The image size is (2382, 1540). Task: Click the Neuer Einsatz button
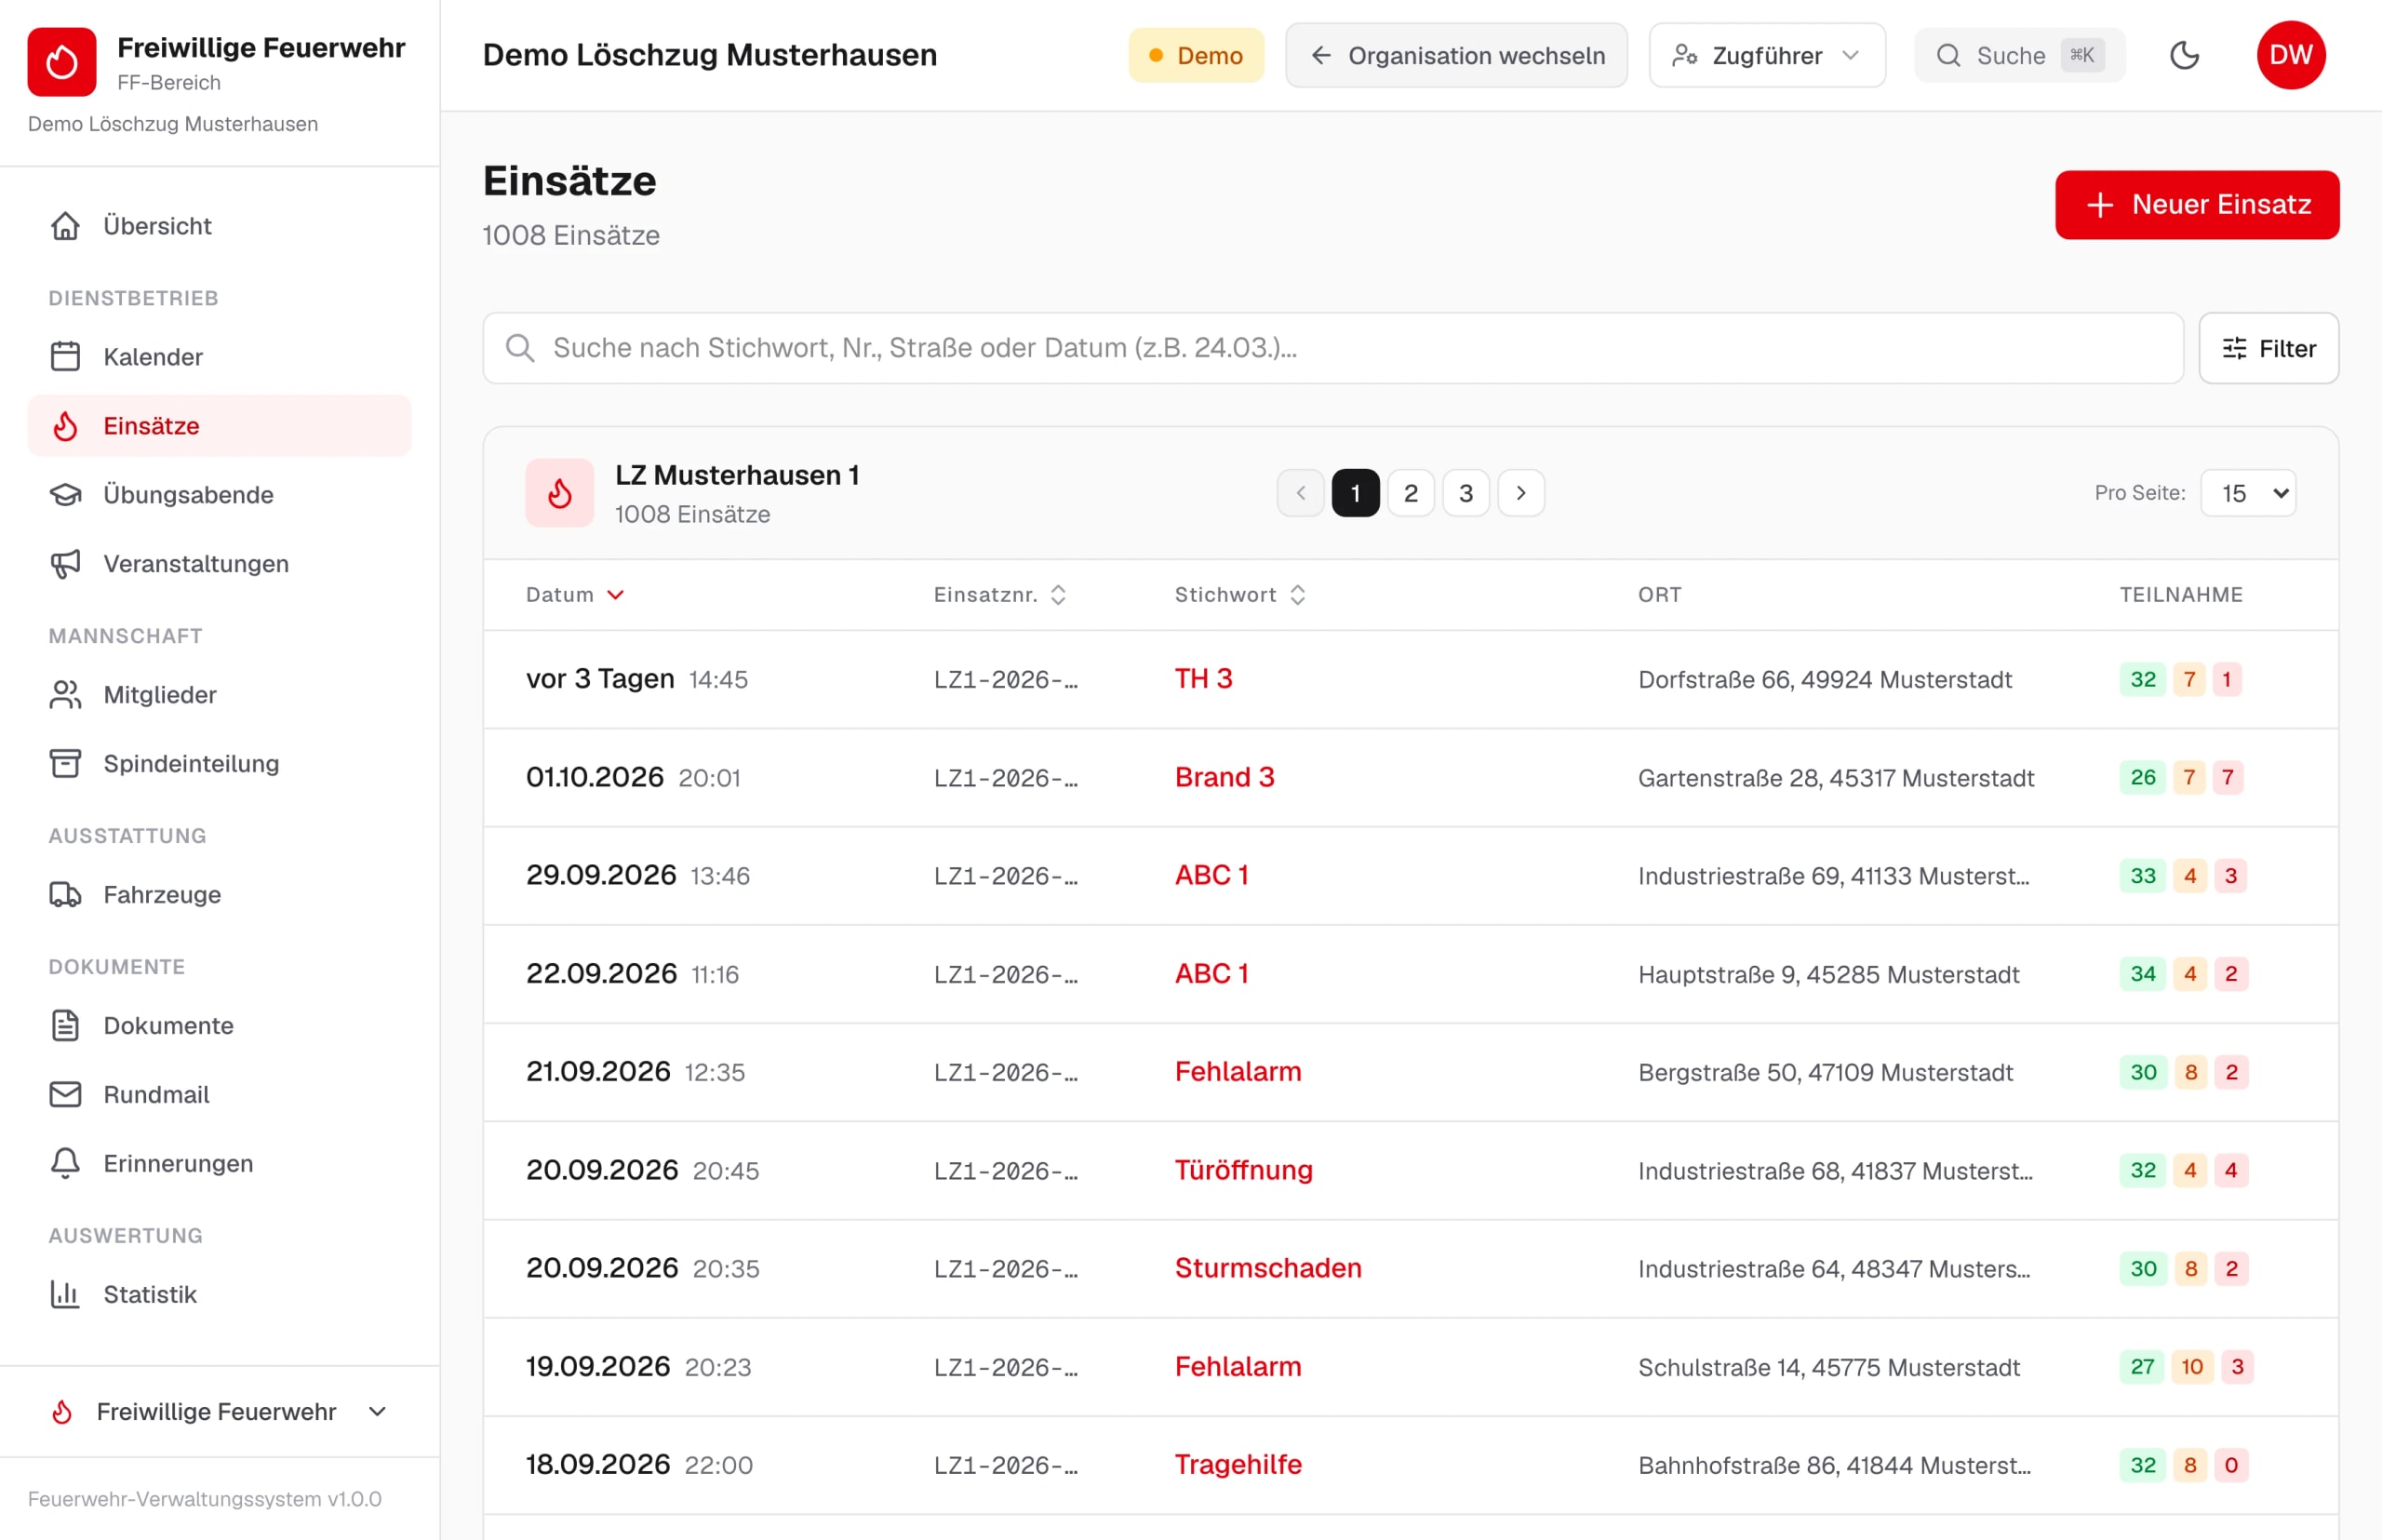coord(2197,205)
